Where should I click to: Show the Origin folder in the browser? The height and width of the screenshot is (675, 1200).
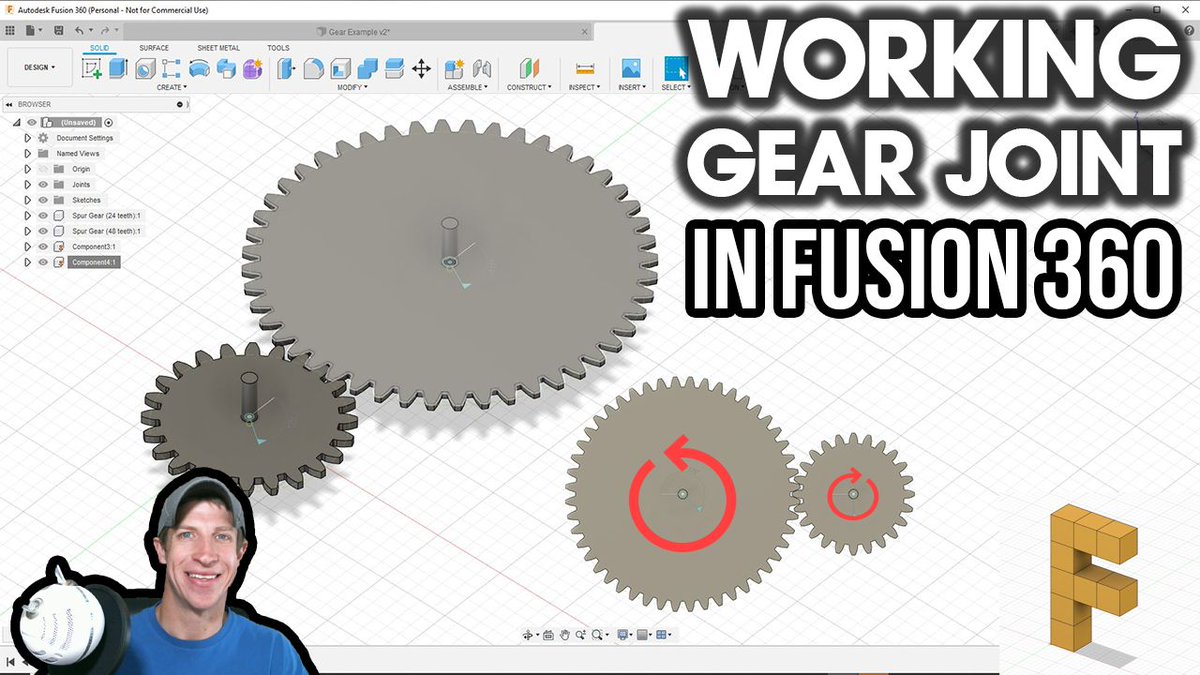[43, 168]
